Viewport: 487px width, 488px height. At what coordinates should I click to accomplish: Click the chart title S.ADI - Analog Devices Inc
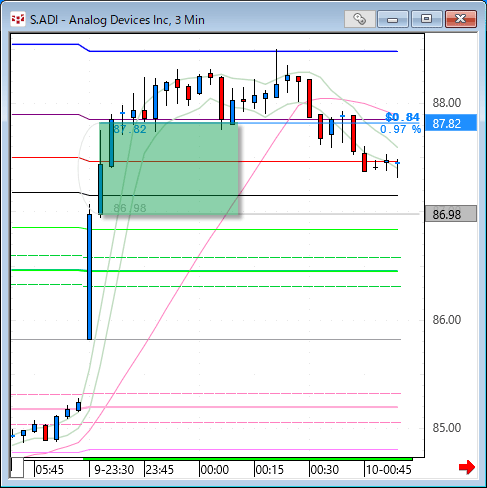click(x=117, y=20)
